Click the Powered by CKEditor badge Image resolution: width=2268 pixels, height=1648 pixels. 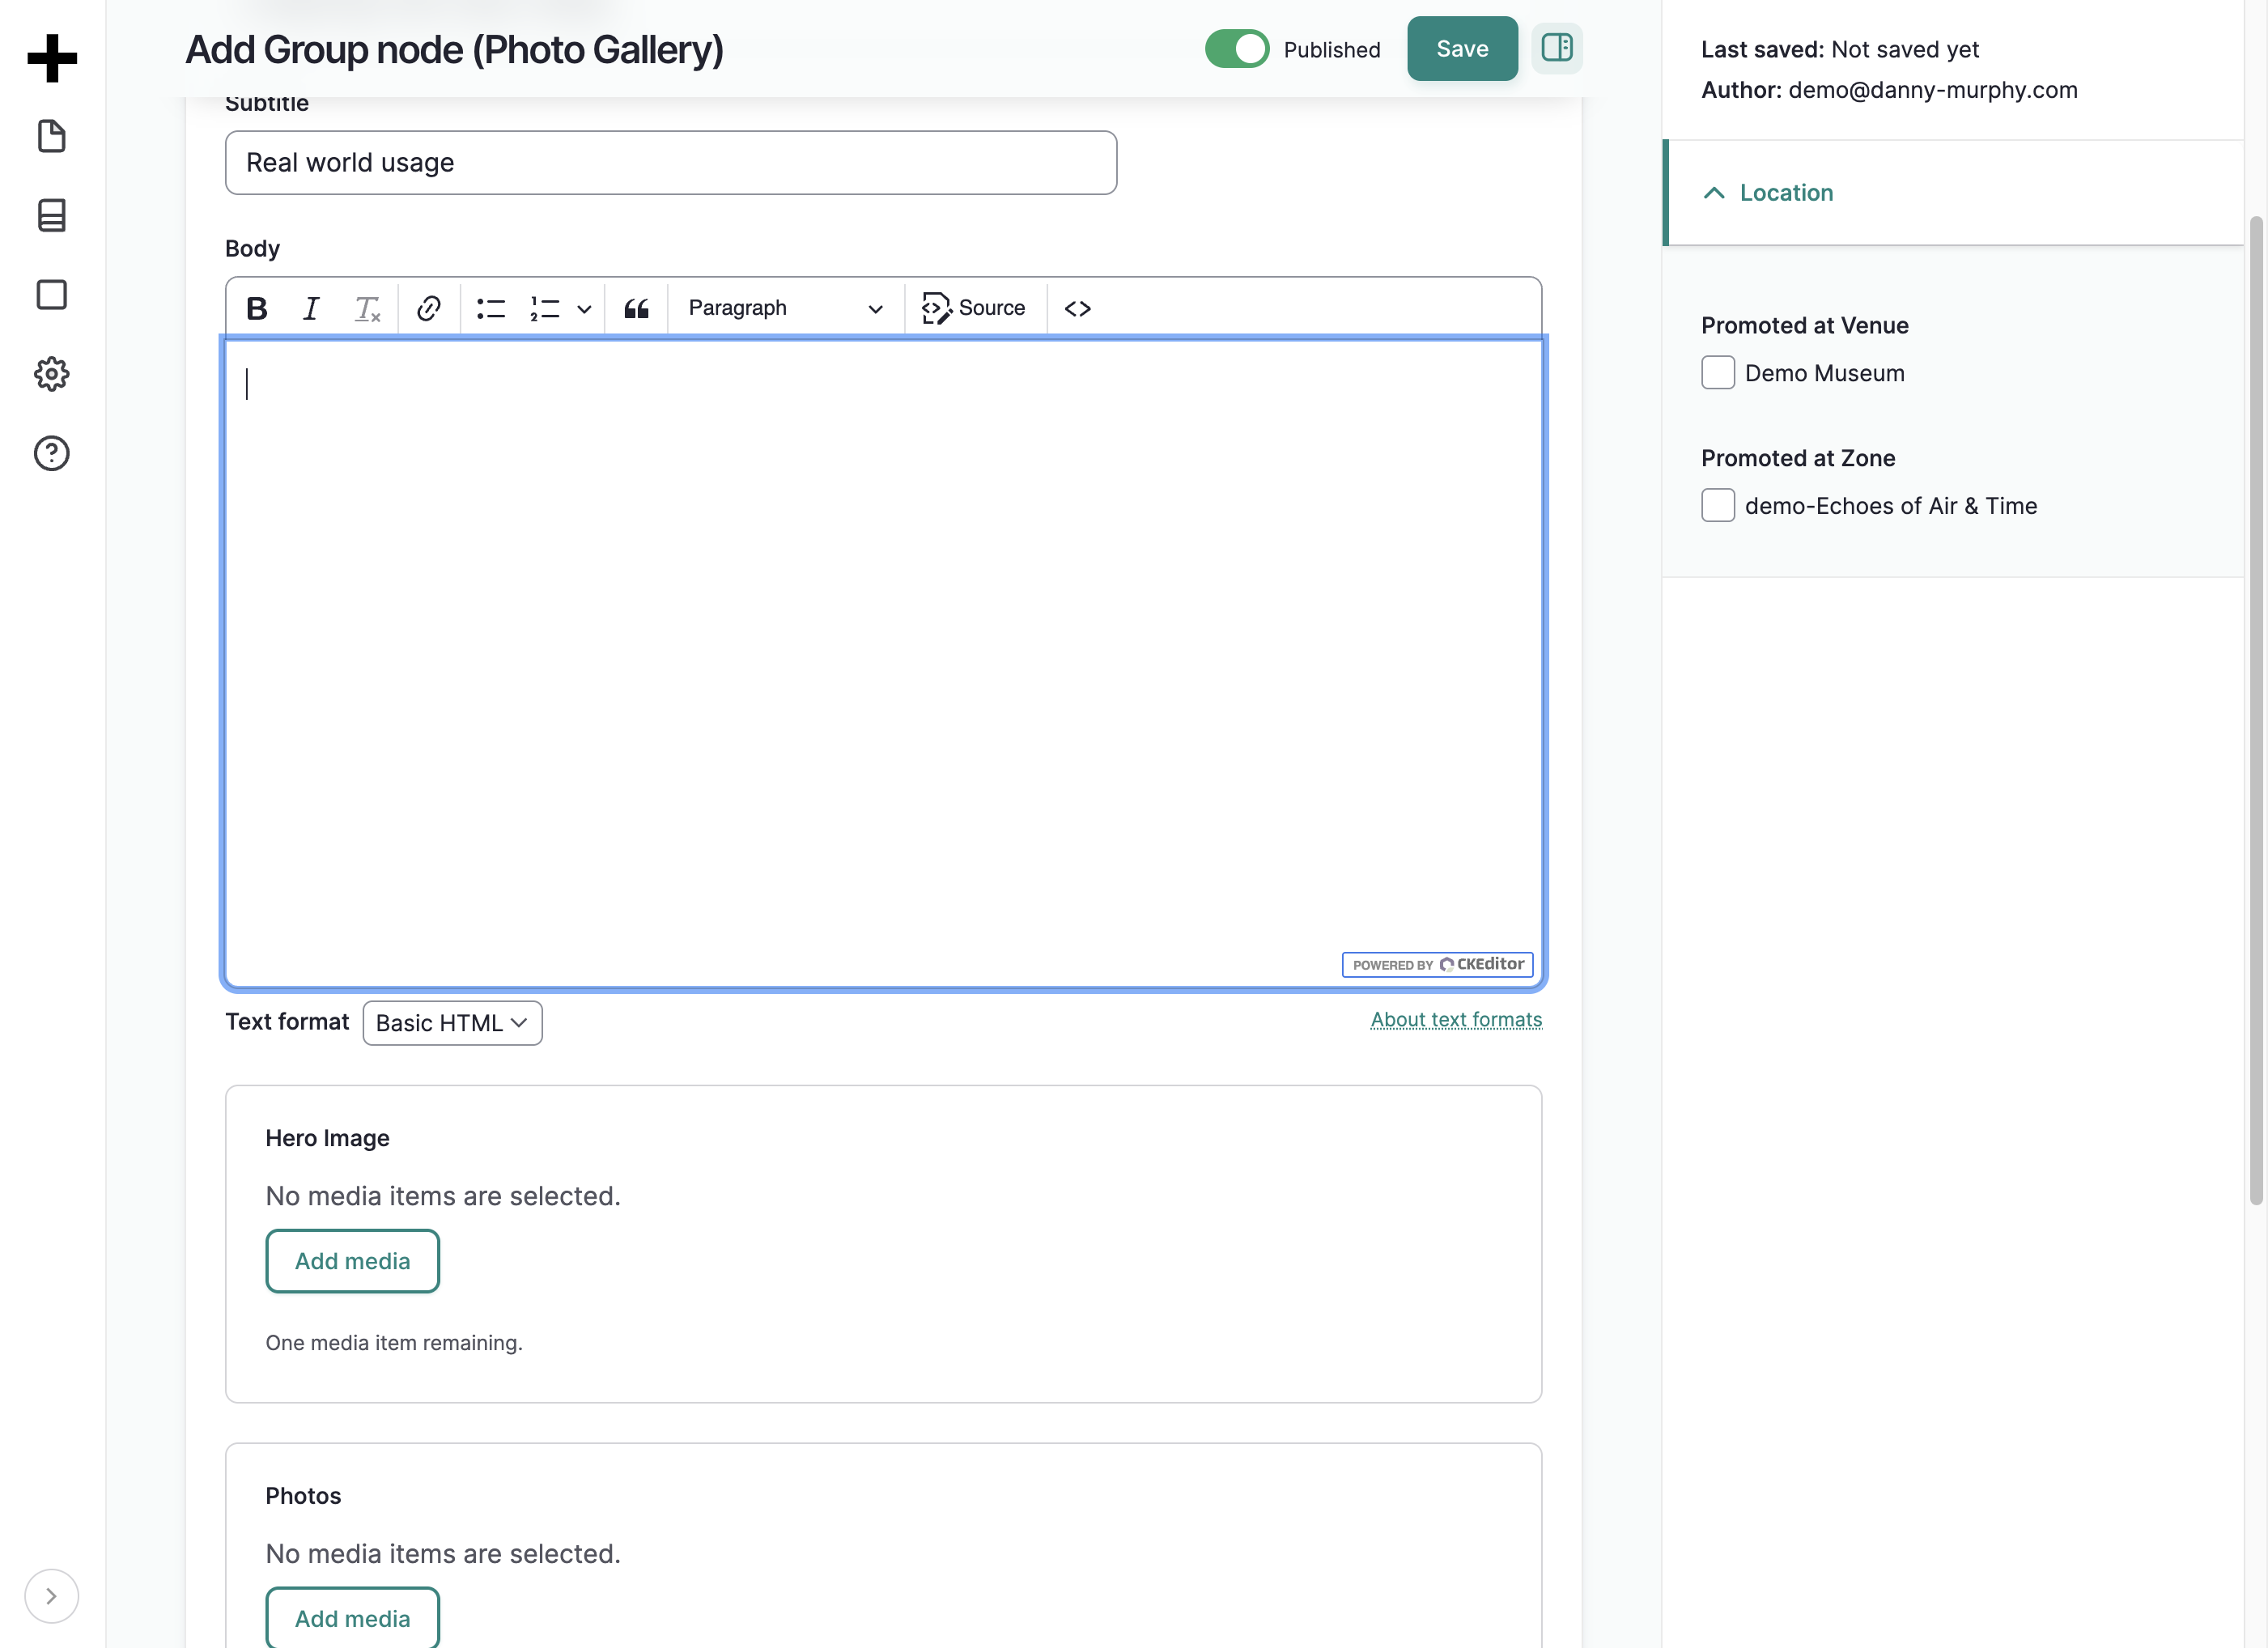[x=1437, y=965]
